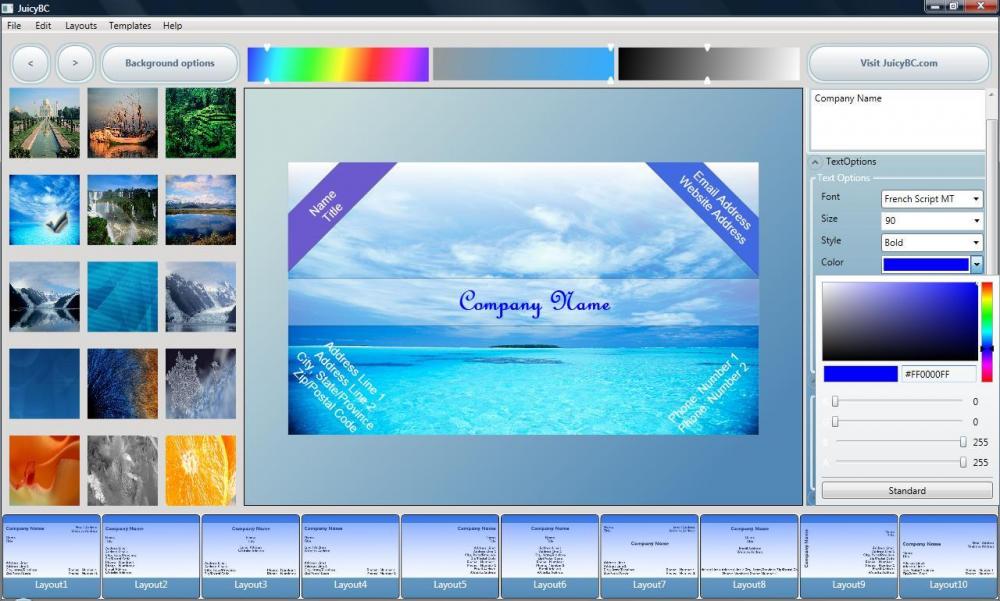Image resolution: width=1000 pixels, height=601 pixels.
Task: Open the Templates menu
Action: click(130, 25)
